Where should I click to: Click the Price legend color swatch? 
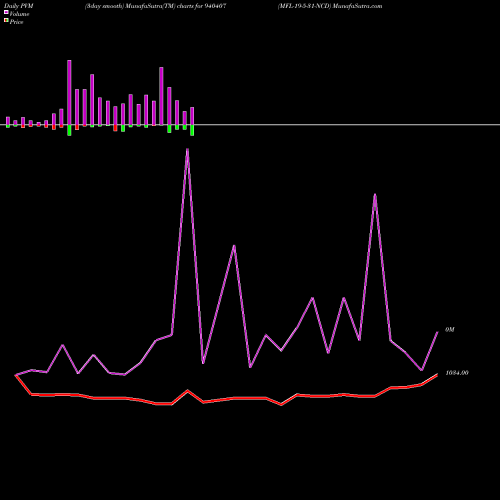pos(6,21)
